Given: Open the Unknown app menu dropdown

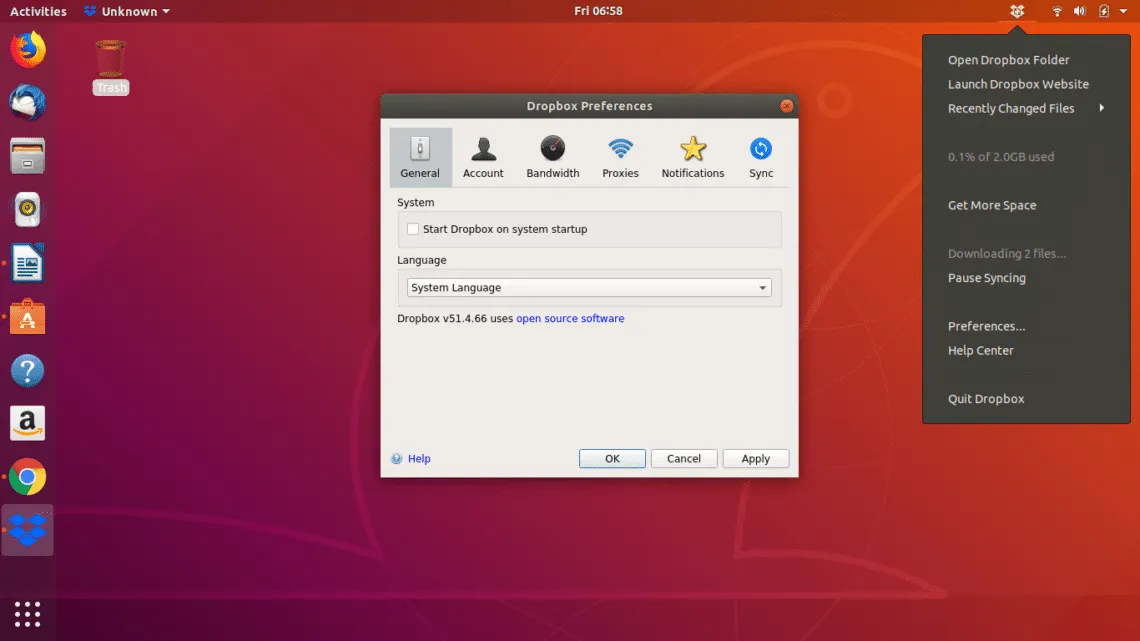Looking at the screenshot, I should [x=127, y=11].
